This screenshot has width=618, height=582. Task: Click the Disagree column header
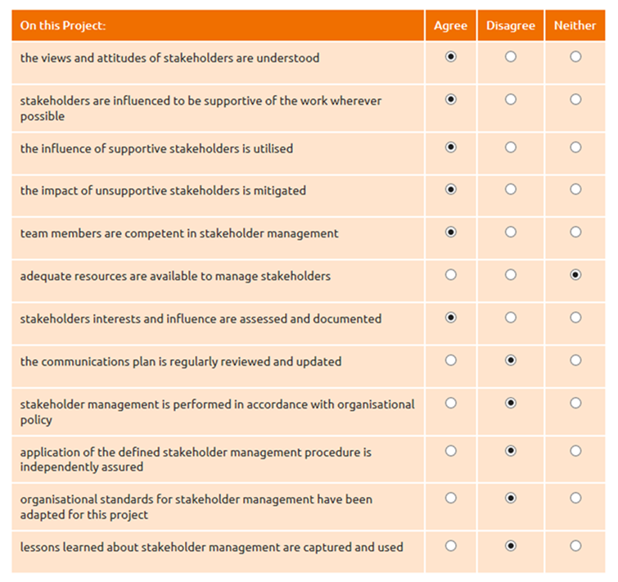[510, 26]
